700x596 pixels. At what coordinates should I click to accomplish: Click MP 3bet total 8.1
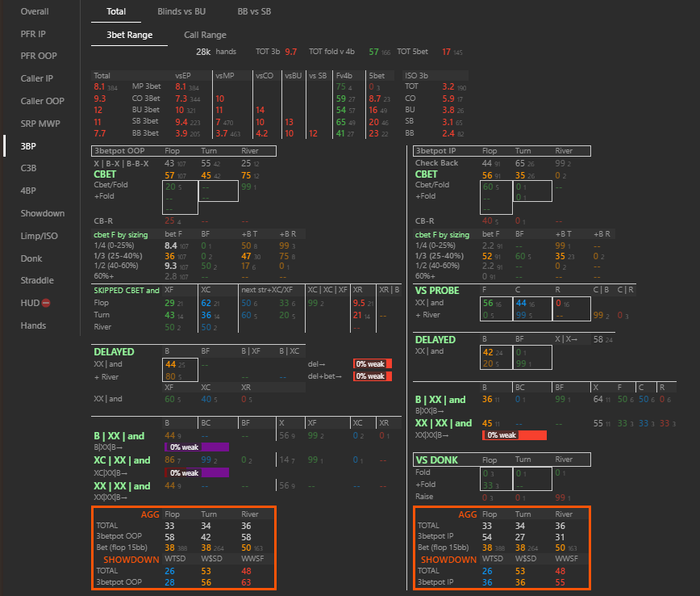pos(99,87)
